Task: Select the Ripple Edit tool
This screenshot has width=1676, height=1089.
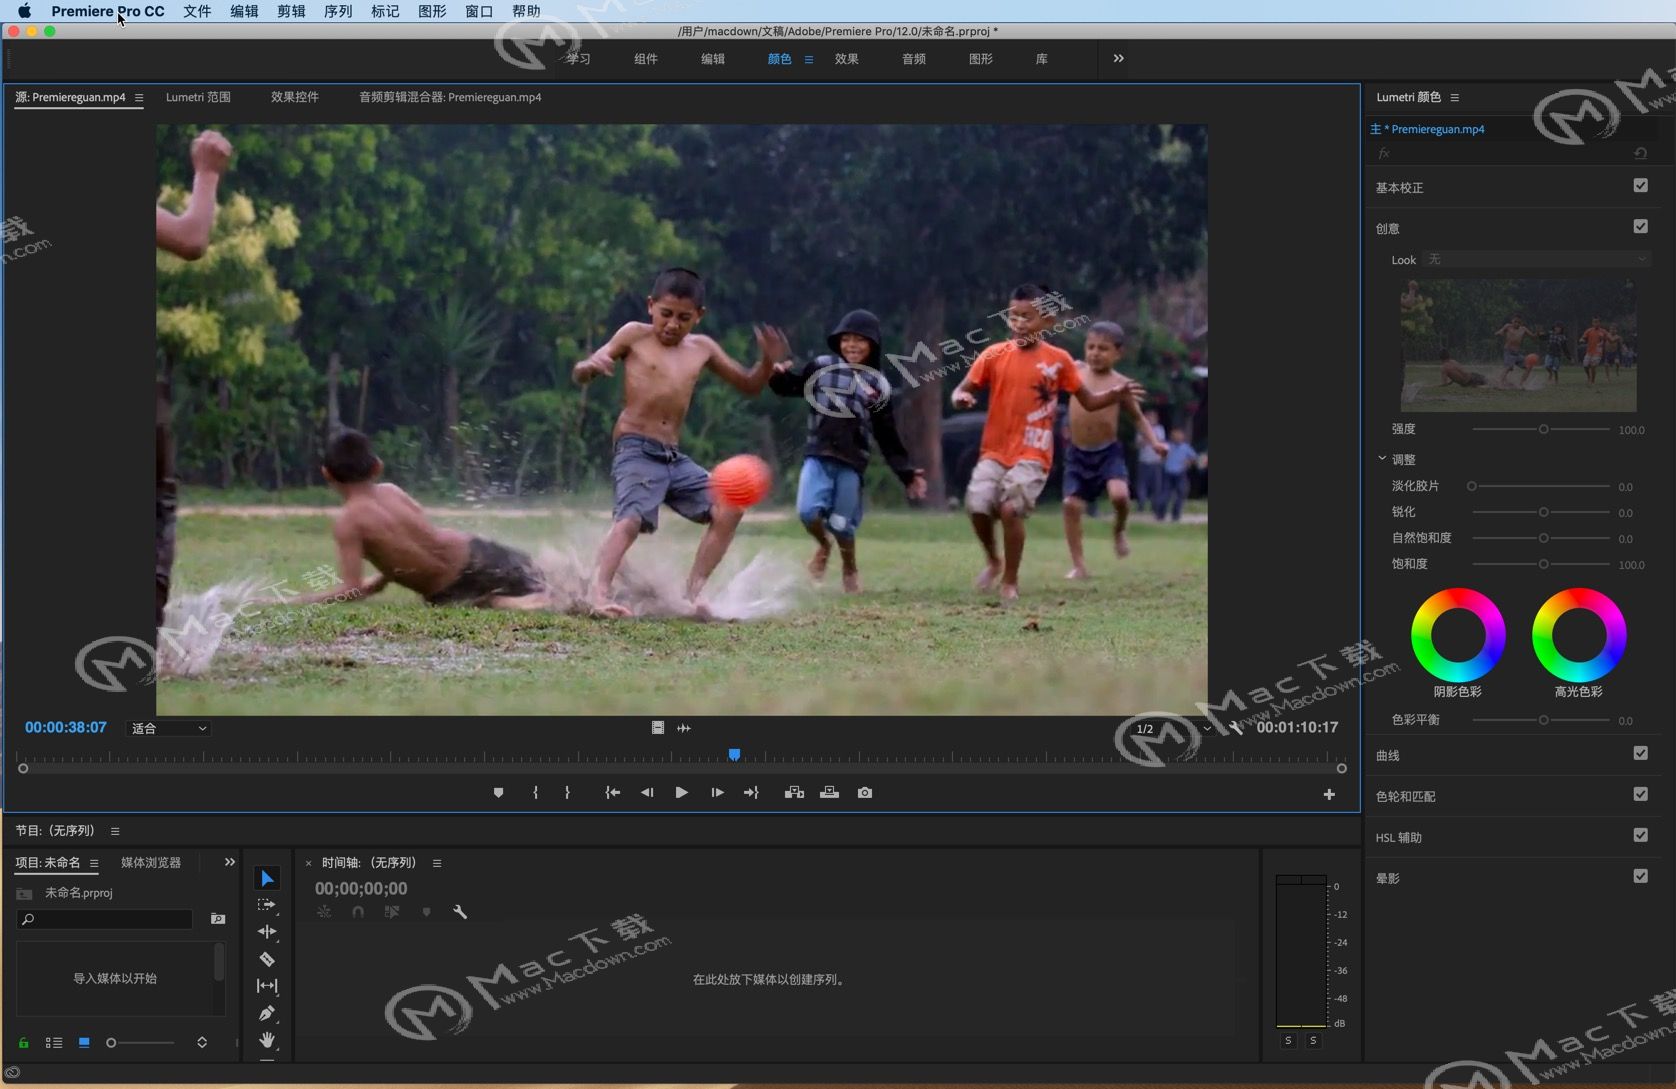Action: coord(267,932)
